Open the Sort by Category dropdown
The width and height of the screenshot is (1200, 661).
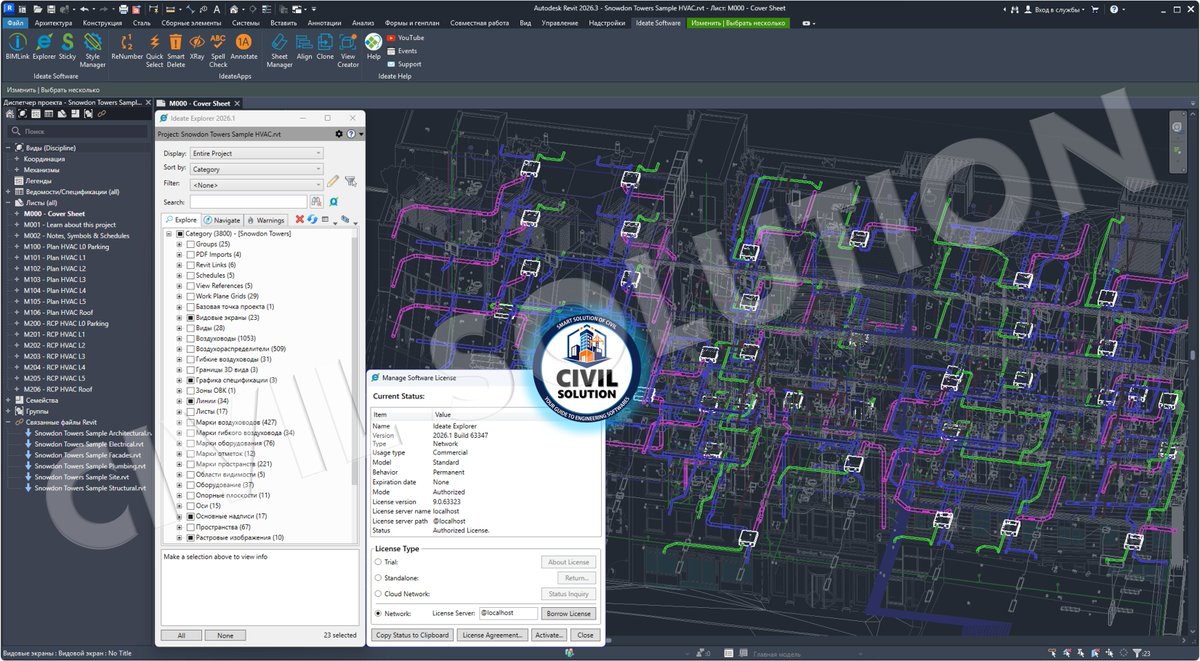pos(257,169)
